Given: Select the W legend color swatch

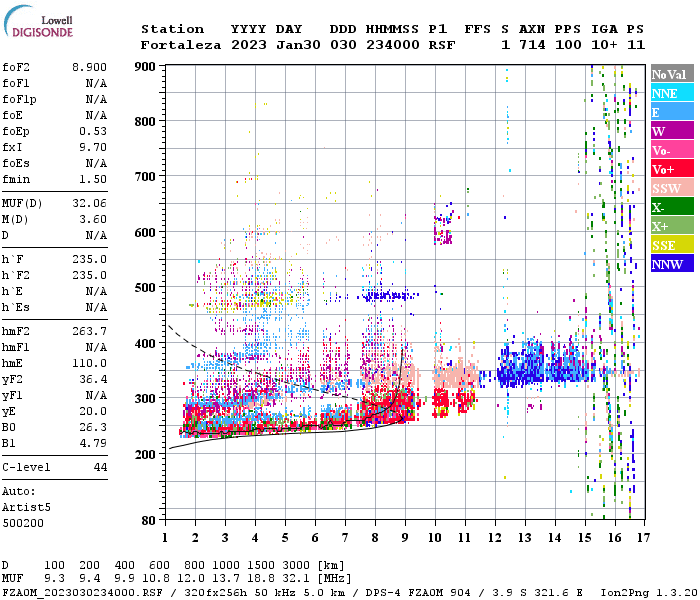Looking at the screenshot, I should [x=672, y=131].
